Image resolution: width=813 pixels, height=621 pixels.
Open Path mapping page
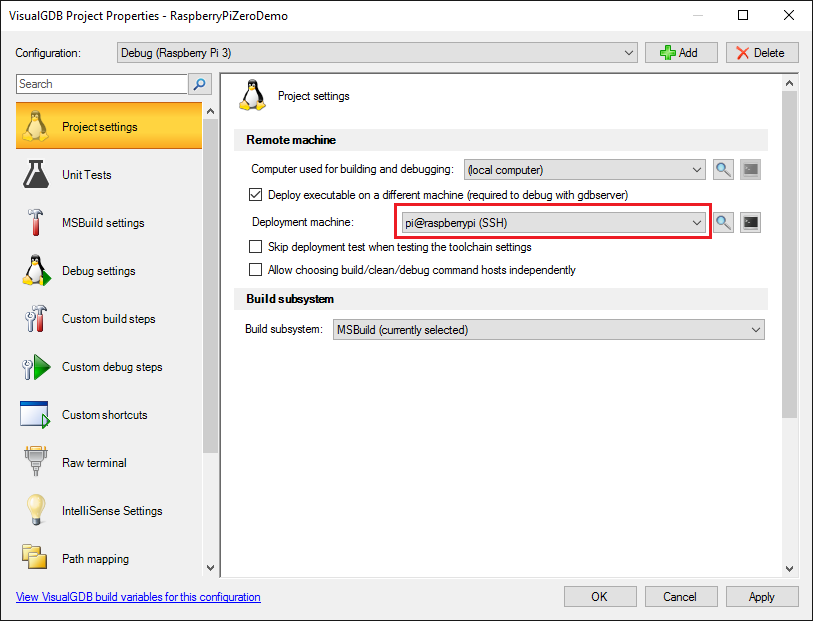(x=109, y=559)
